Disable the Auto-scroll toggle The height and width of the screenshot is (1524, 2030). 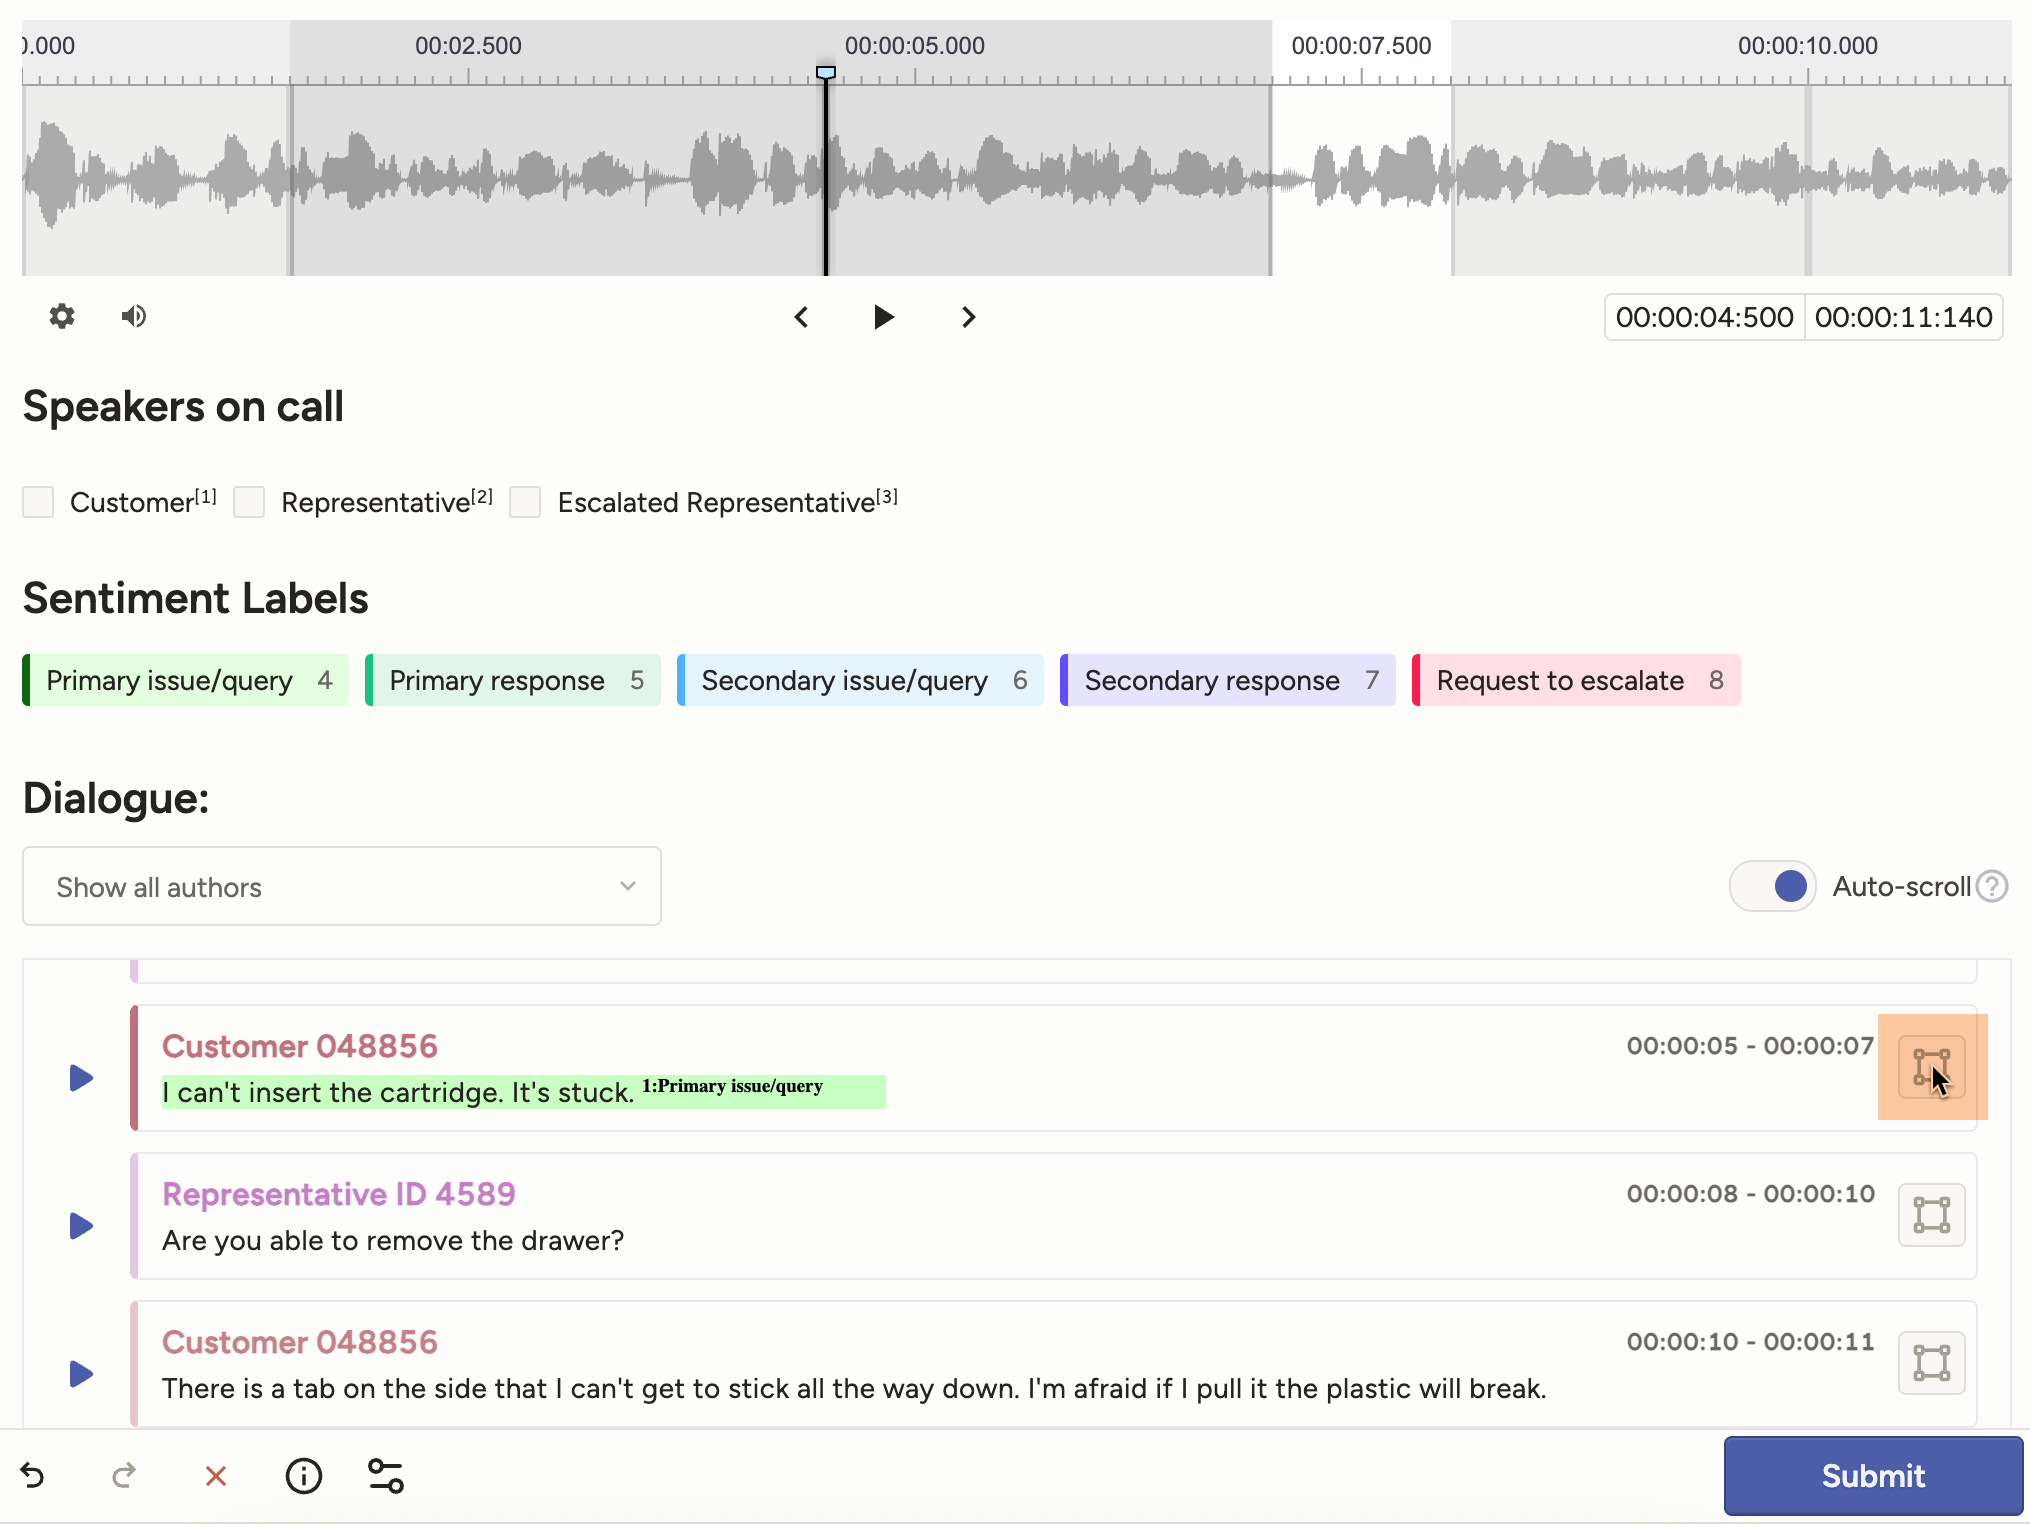[1771, 886]
